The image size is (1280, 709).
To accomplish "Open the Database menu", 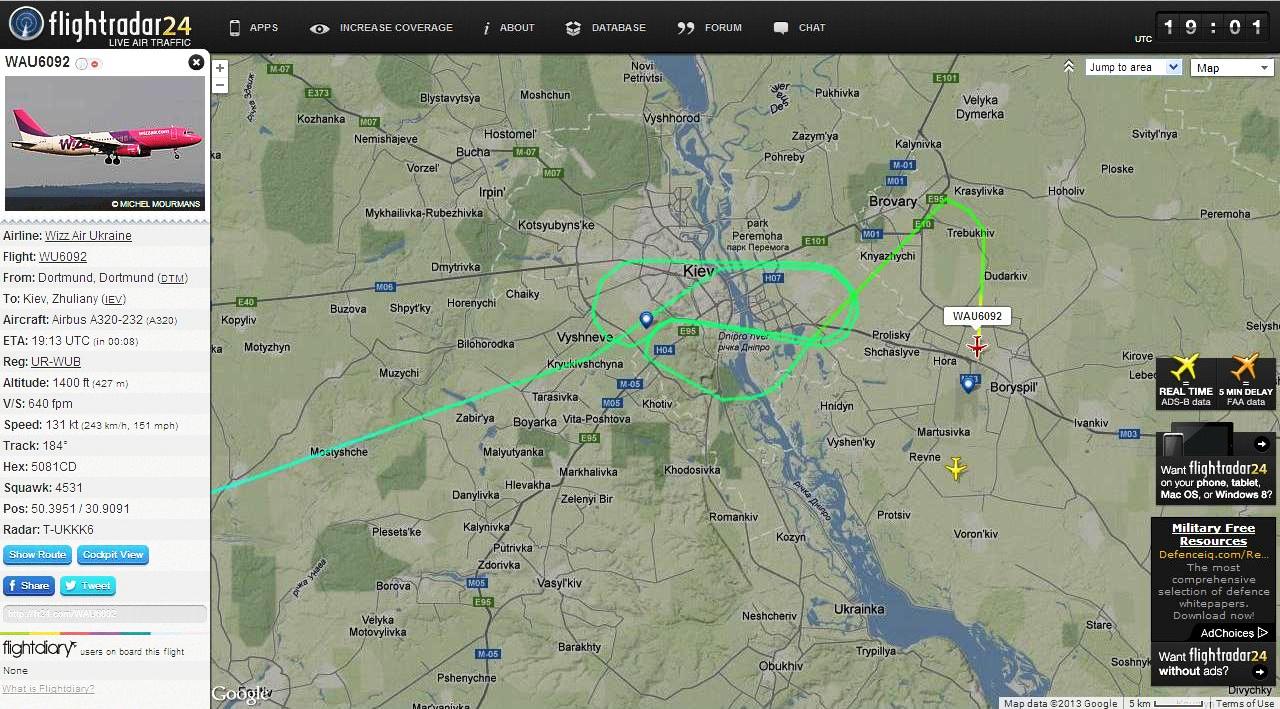I will pos(606,28).
